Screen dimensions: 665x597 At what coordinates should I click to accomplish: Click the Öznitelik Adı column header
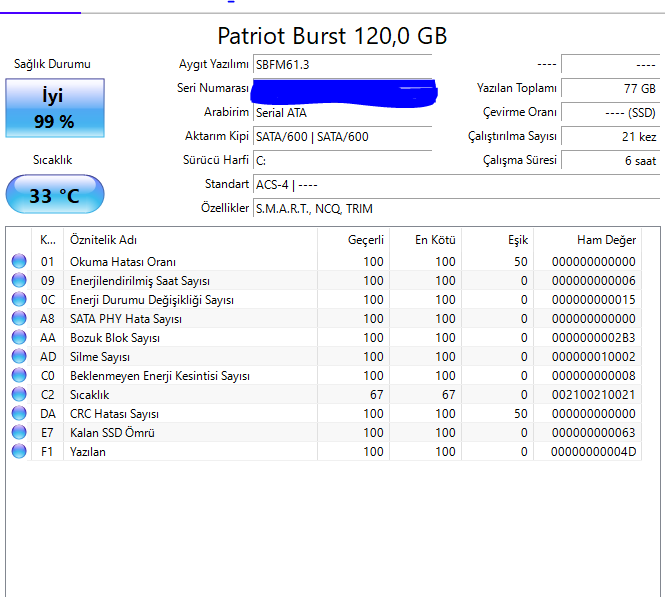coord(190,240)
